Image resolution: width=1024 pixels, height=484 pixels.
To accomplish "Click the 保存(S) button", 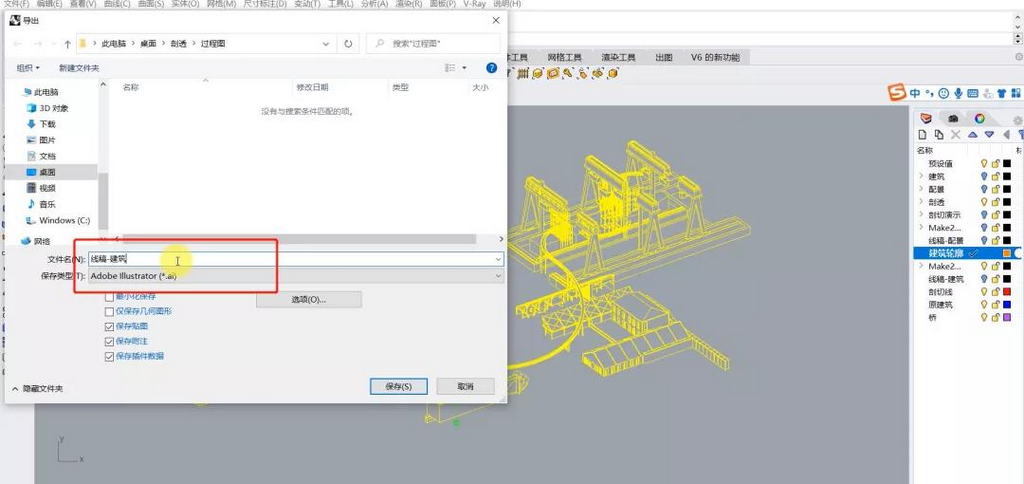I will [399, 386].
